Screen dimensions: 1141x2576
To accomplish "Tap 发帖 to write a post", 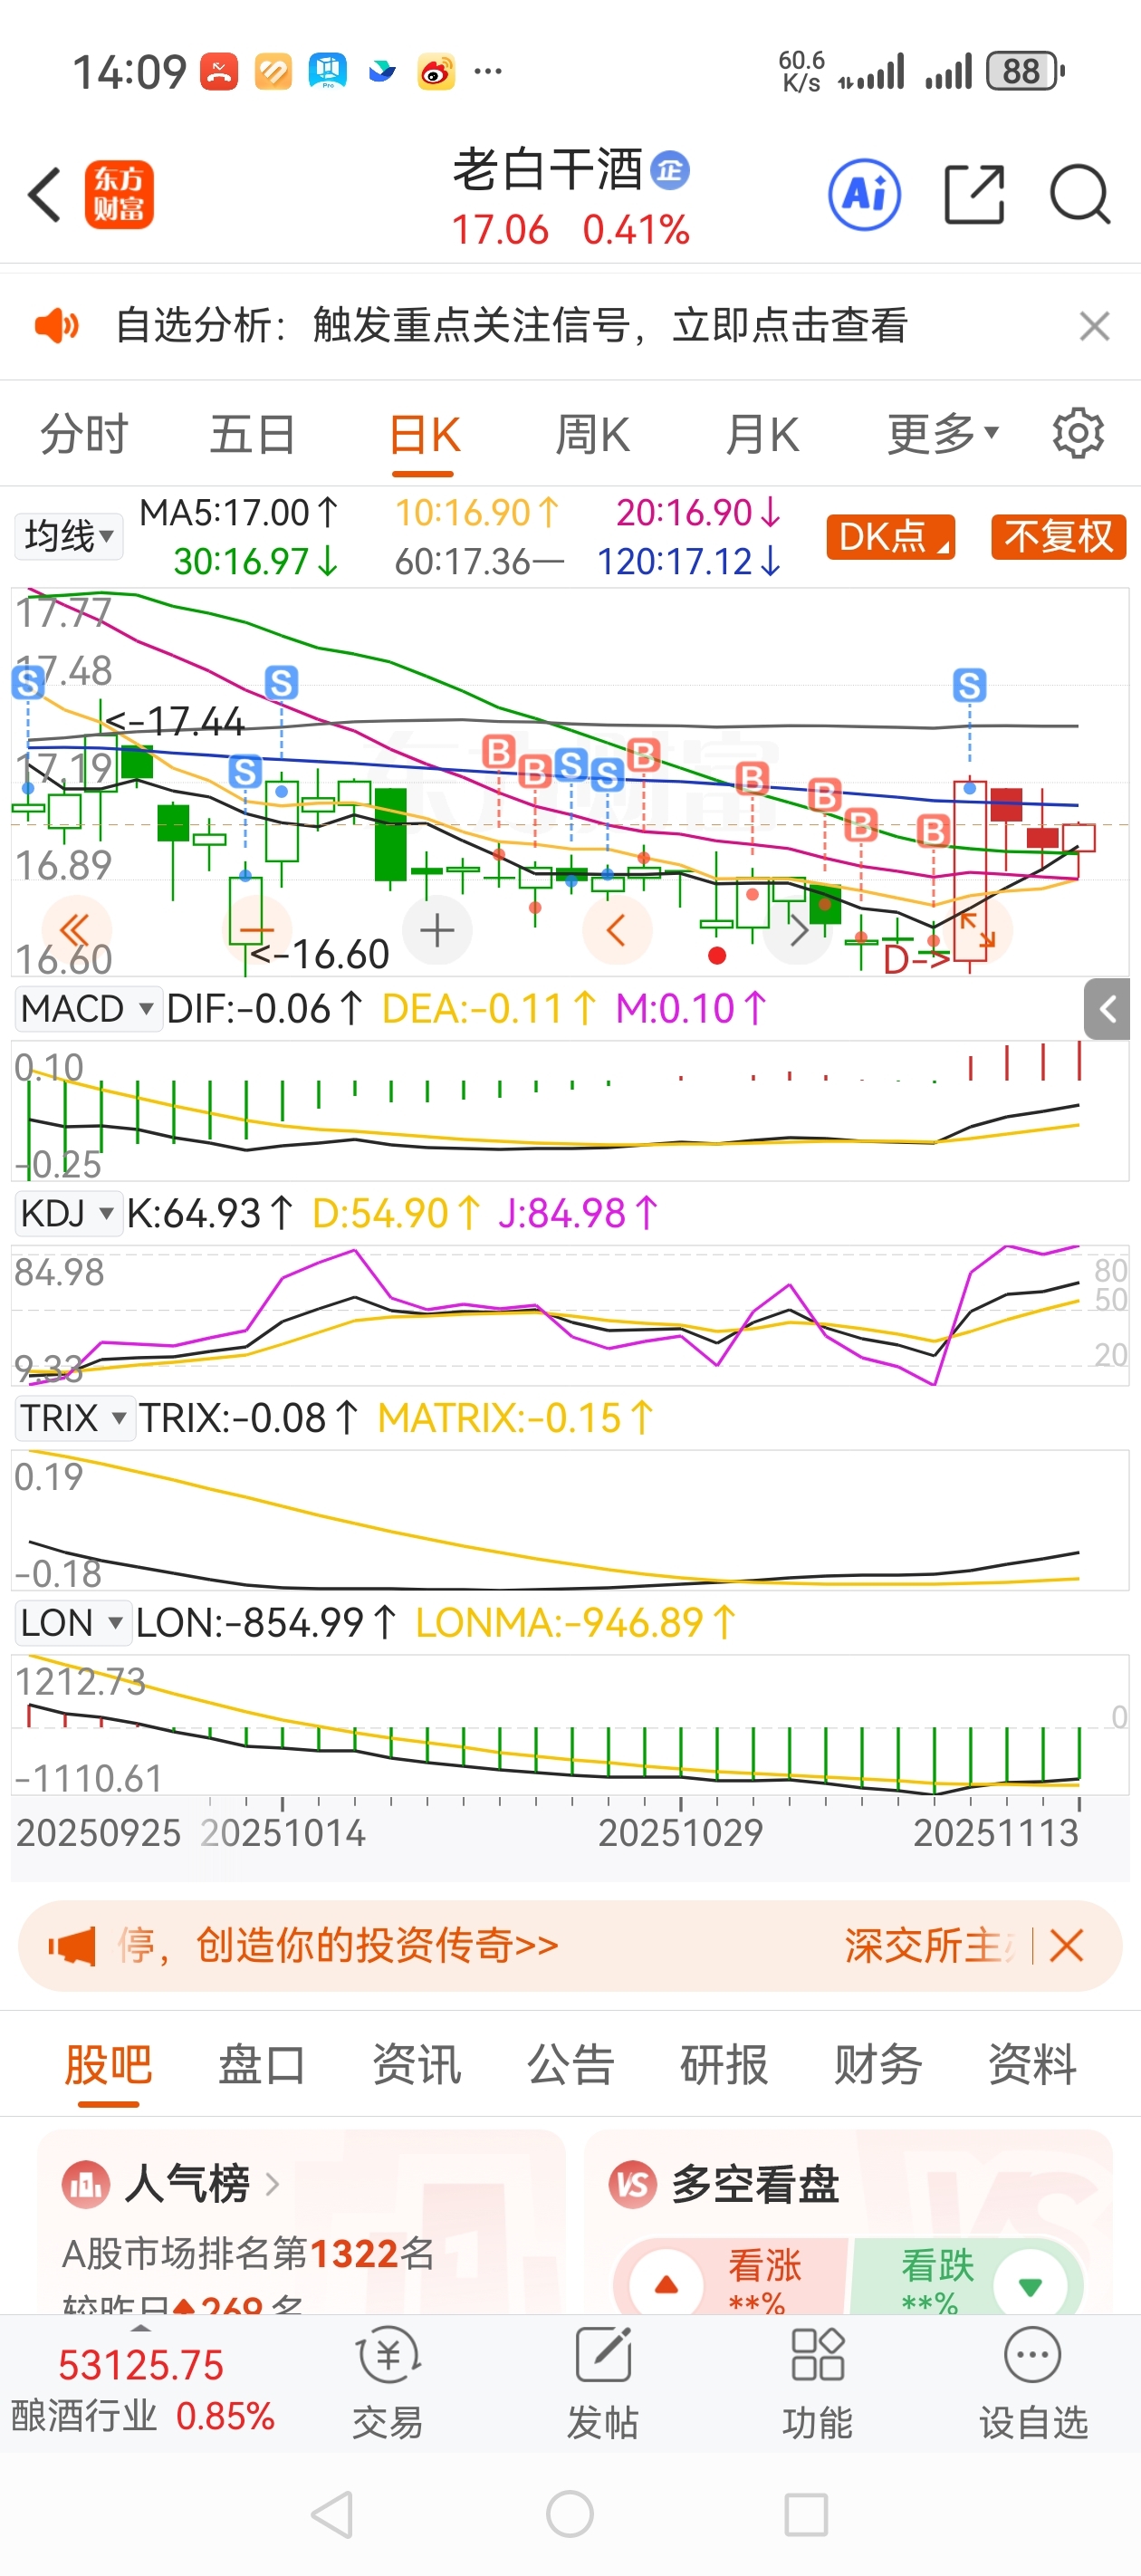I will 603,2384.
